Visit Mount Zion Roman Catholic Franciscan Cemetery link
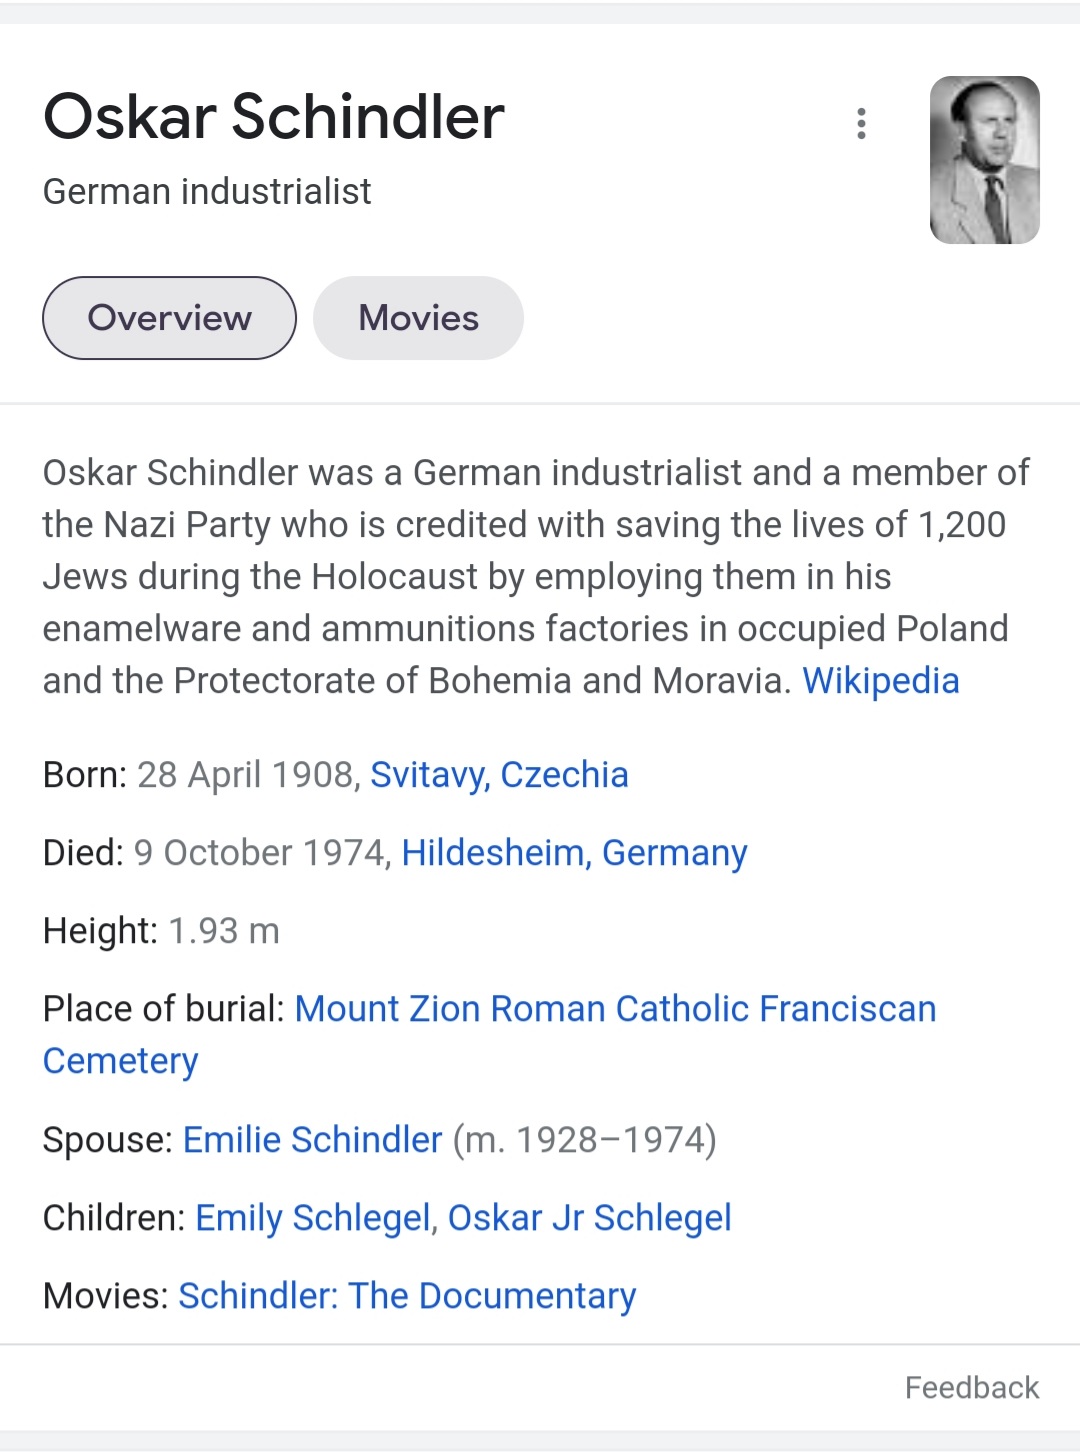This screenshot has width=1080, height=1456. click(615, 1009)
